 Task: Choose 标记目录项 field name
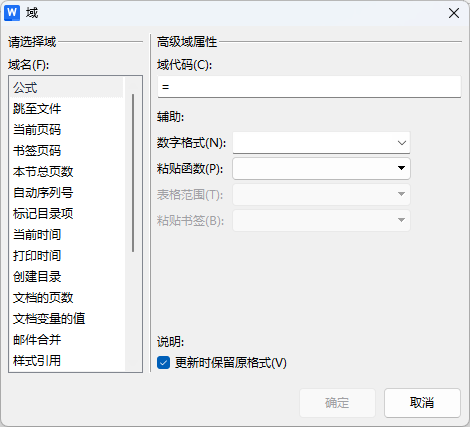[67, 214]
